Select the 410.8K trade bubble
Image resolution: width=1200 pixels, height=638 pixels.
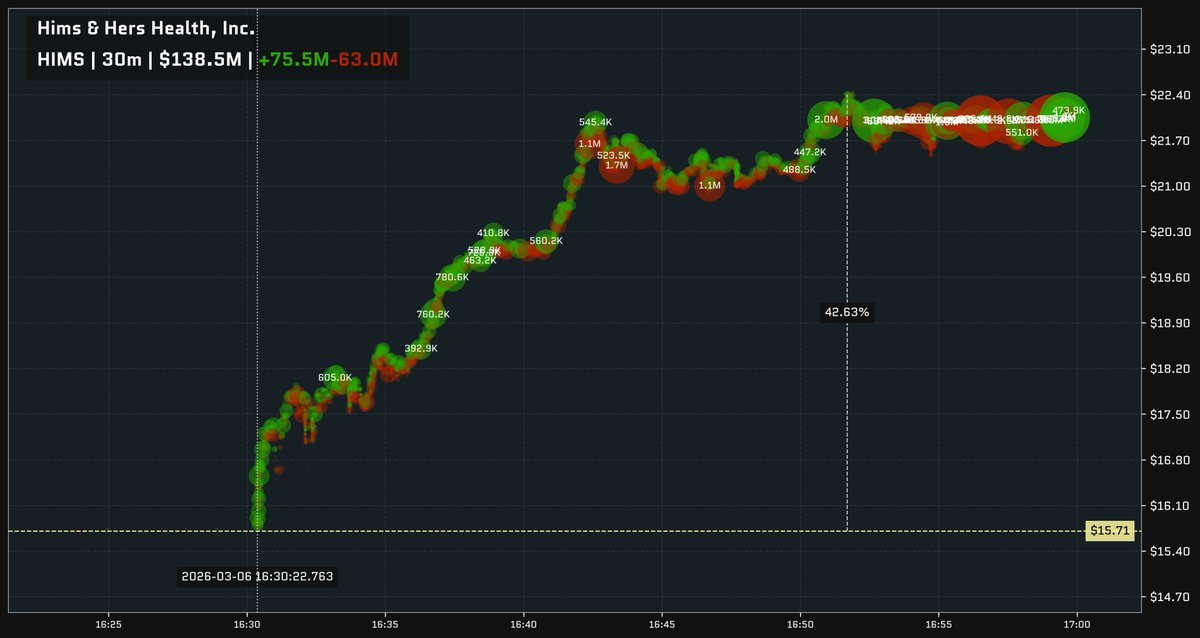coord(493,233)
